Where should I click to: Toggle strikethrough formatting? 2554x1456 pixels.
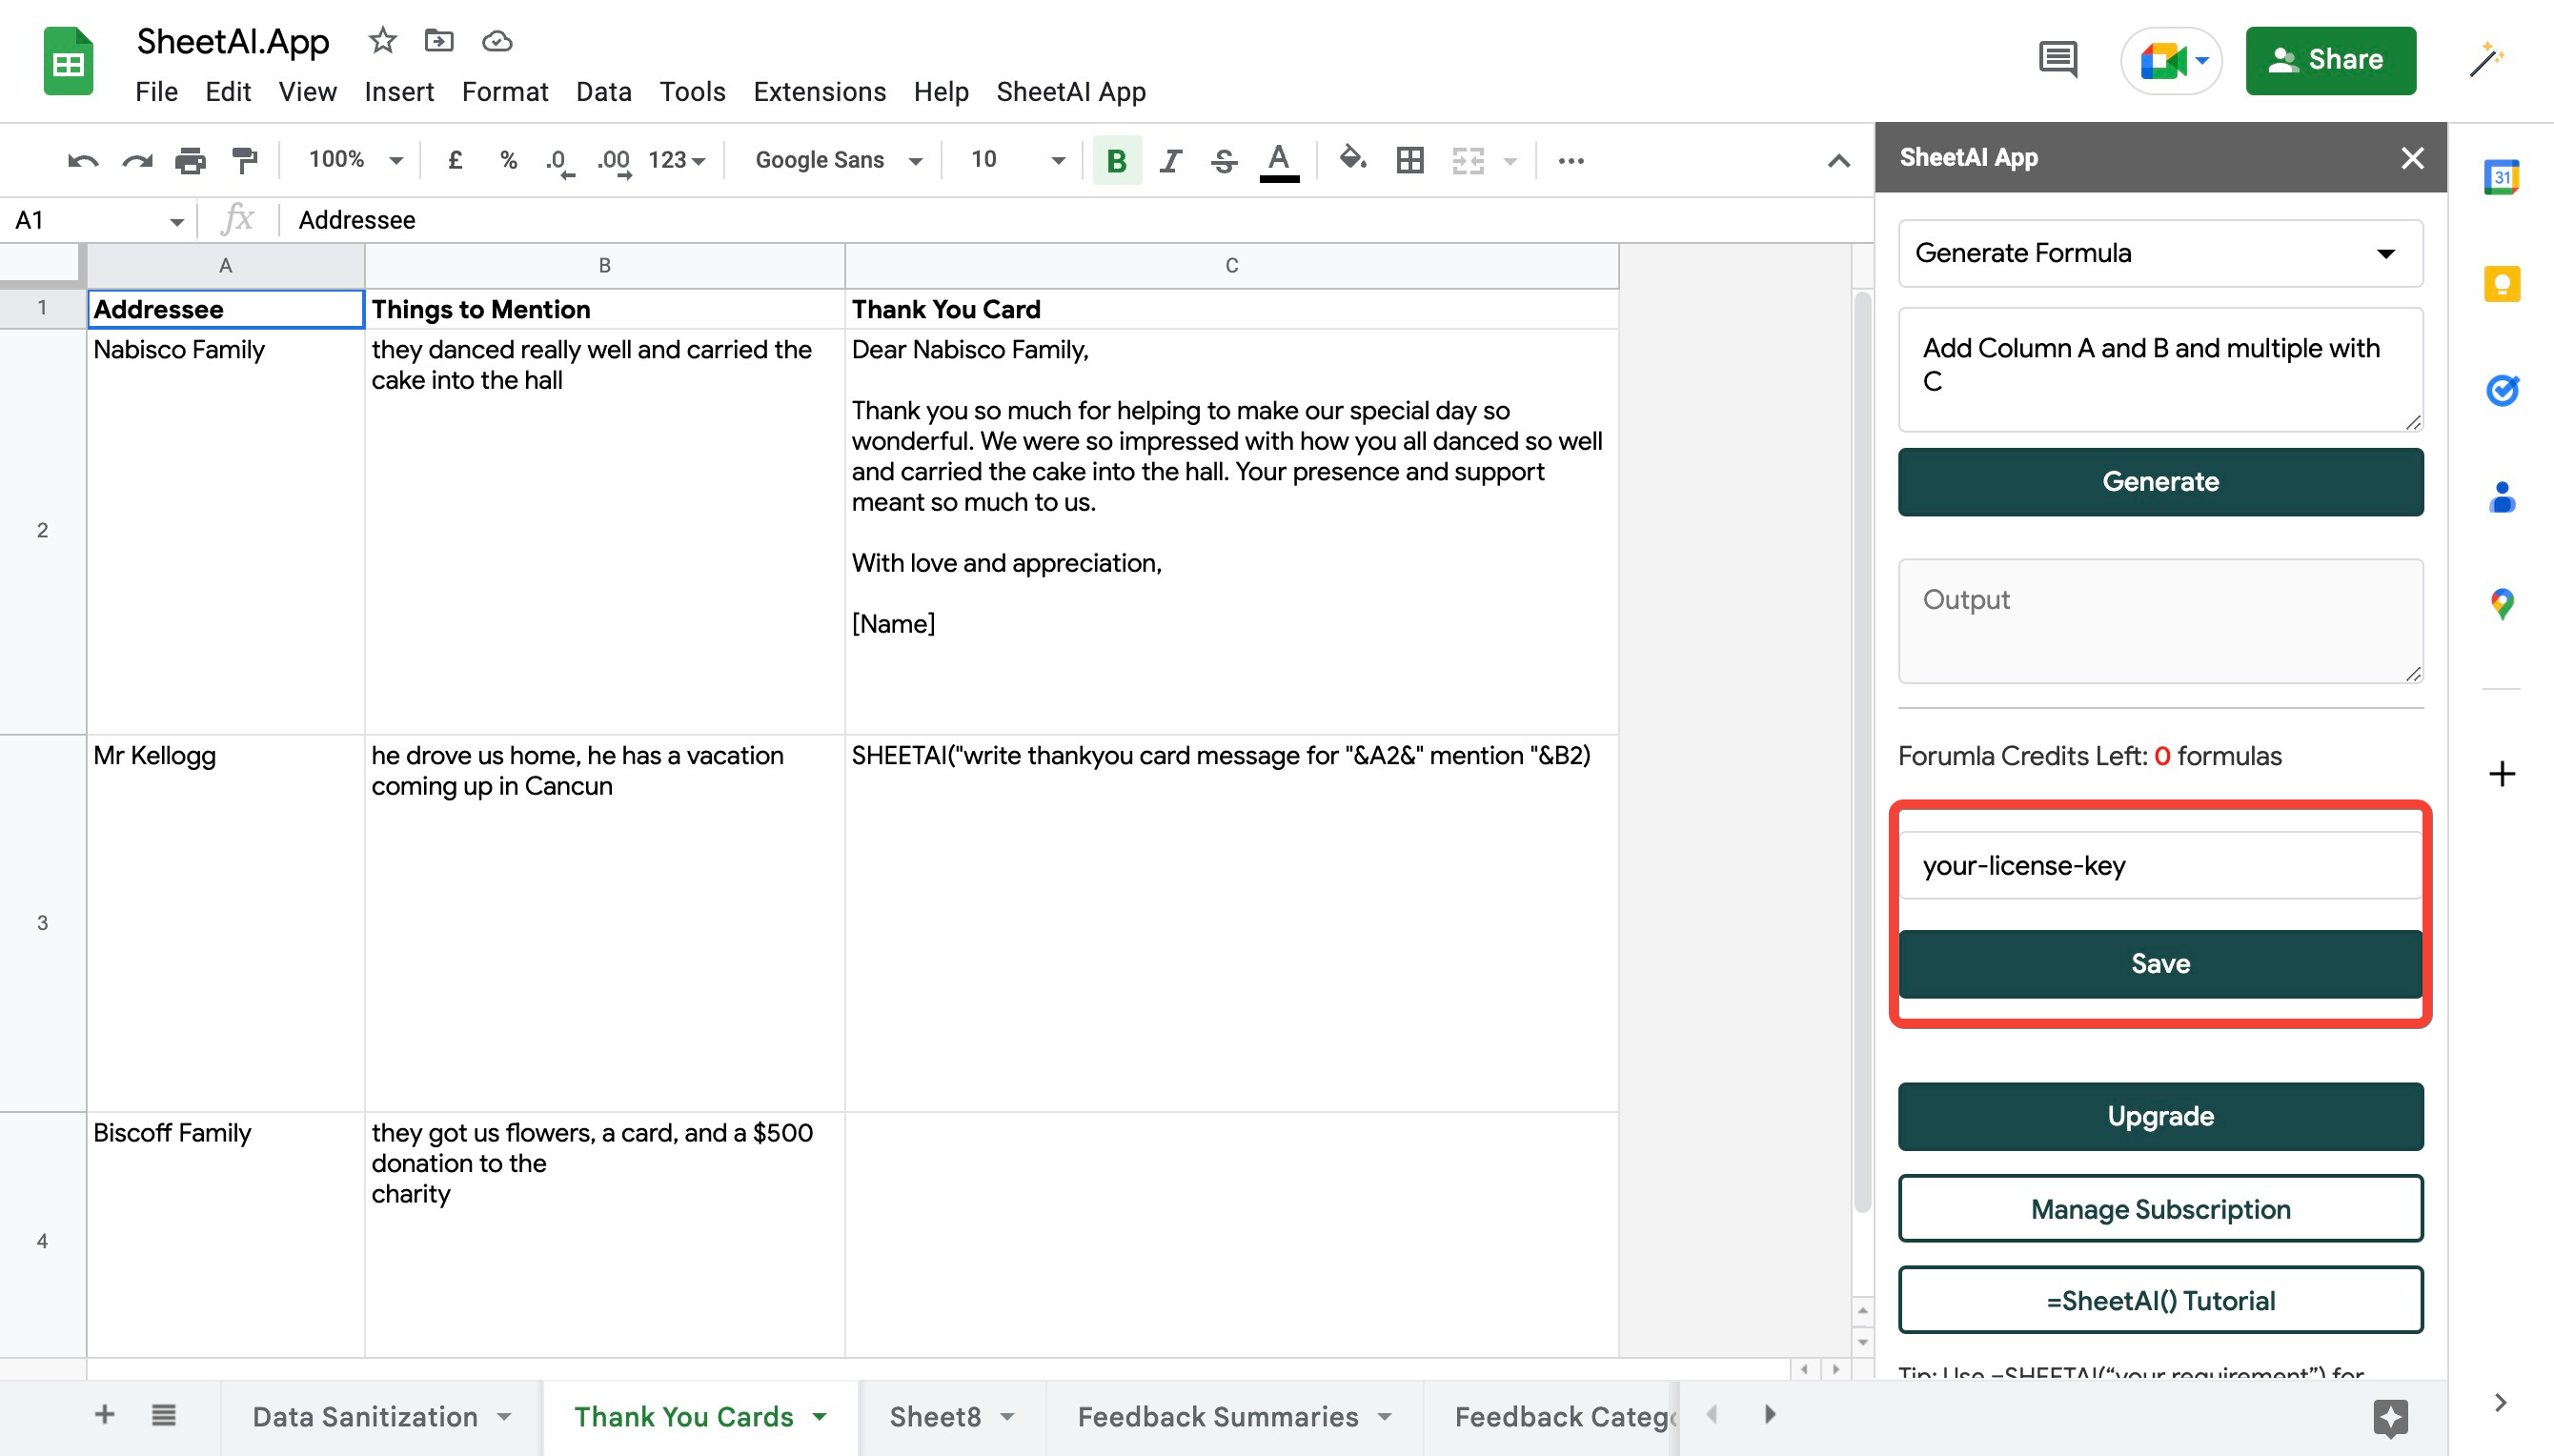click(x=1224, y=160)
